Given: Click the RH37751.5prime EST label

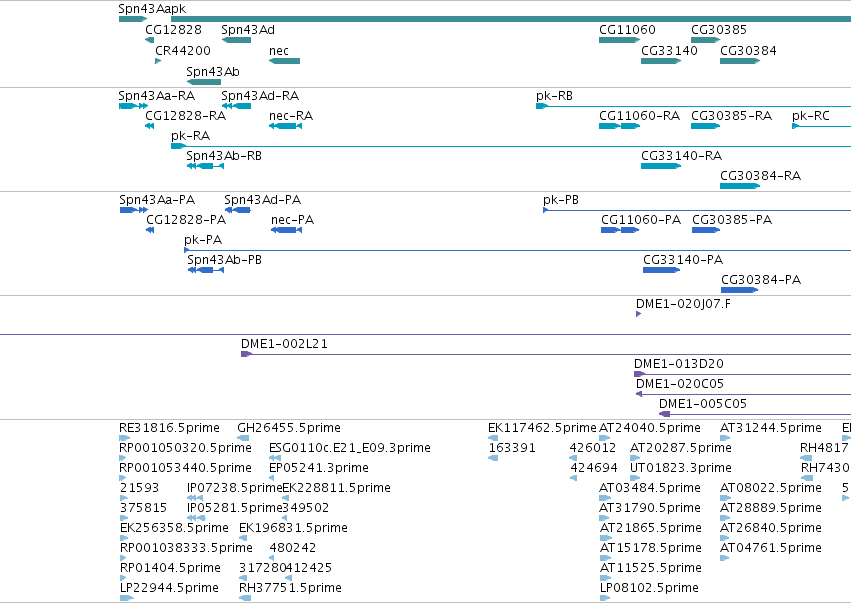Looking at the screenshot, I should click(290, 589).
